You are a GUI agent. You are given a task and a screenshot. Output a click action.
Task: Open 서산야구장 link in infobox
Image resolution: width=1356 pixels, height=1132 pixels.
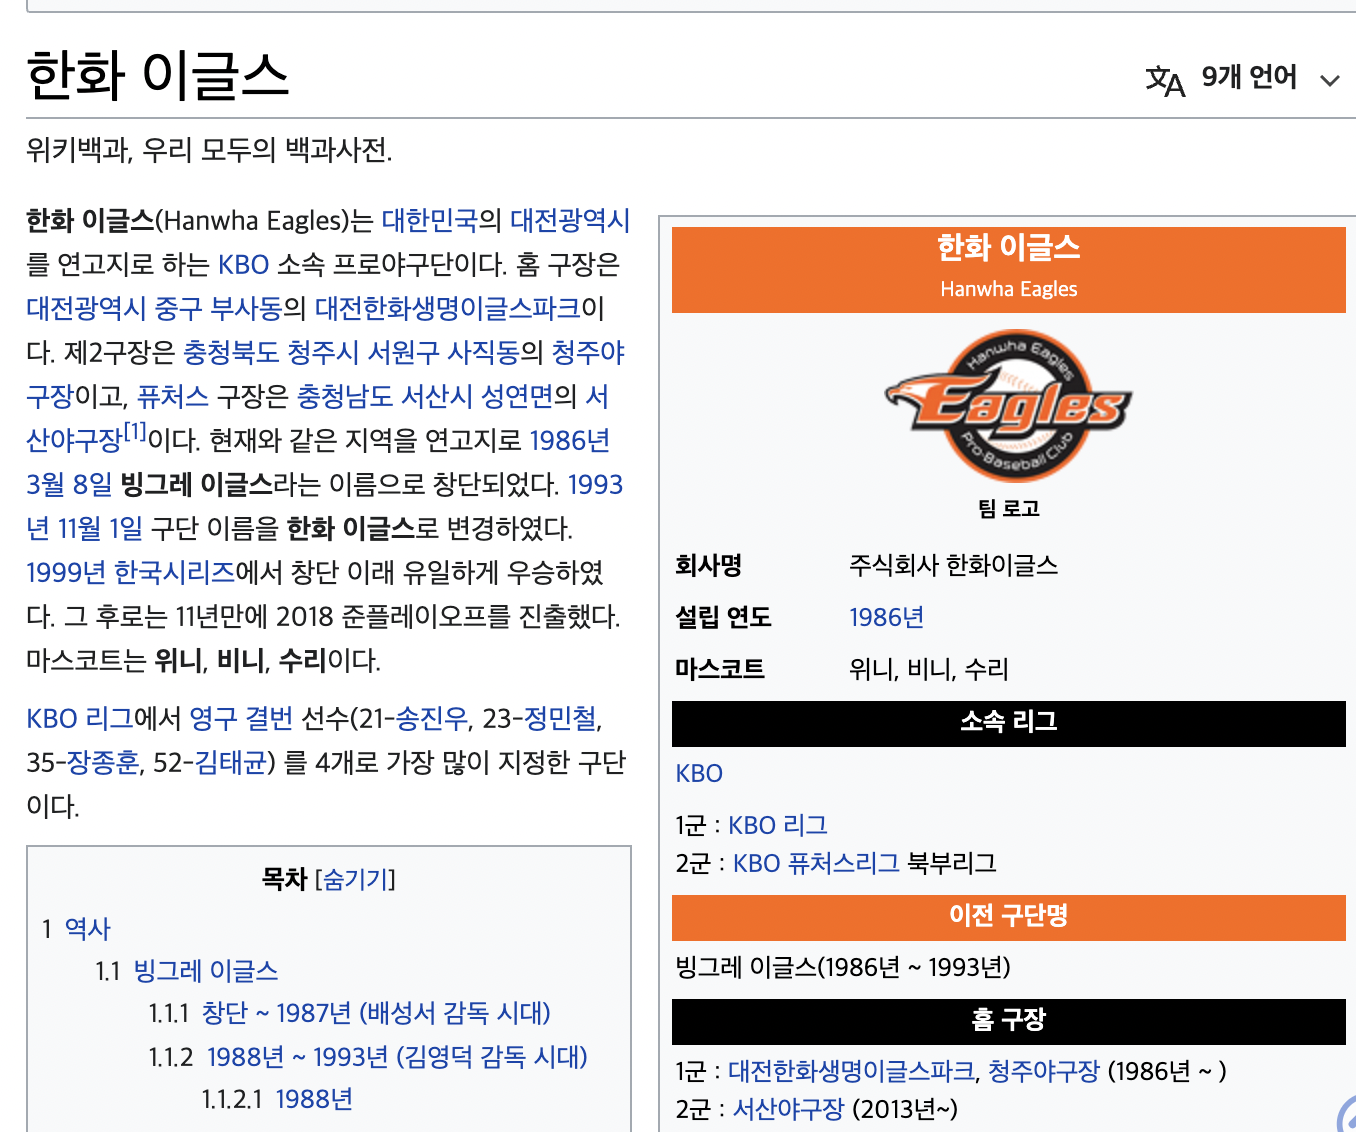[789, 1109]
